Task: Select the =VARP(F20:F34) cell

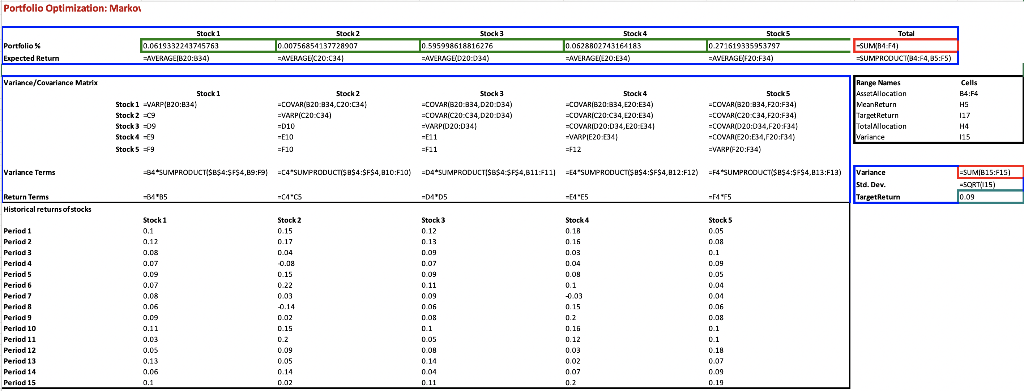Action: [736, 149]
